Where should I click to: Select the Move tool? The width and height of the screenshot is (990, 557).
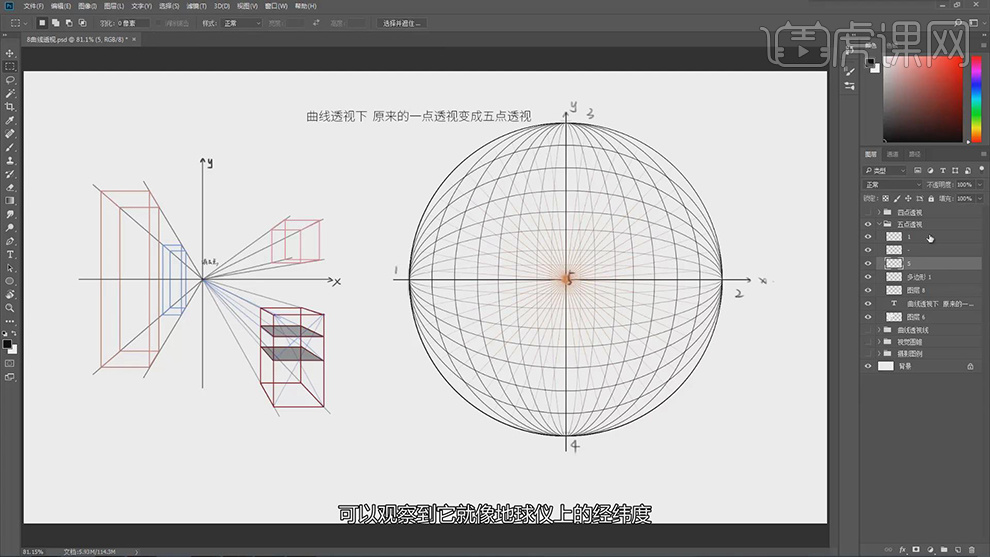9,53
